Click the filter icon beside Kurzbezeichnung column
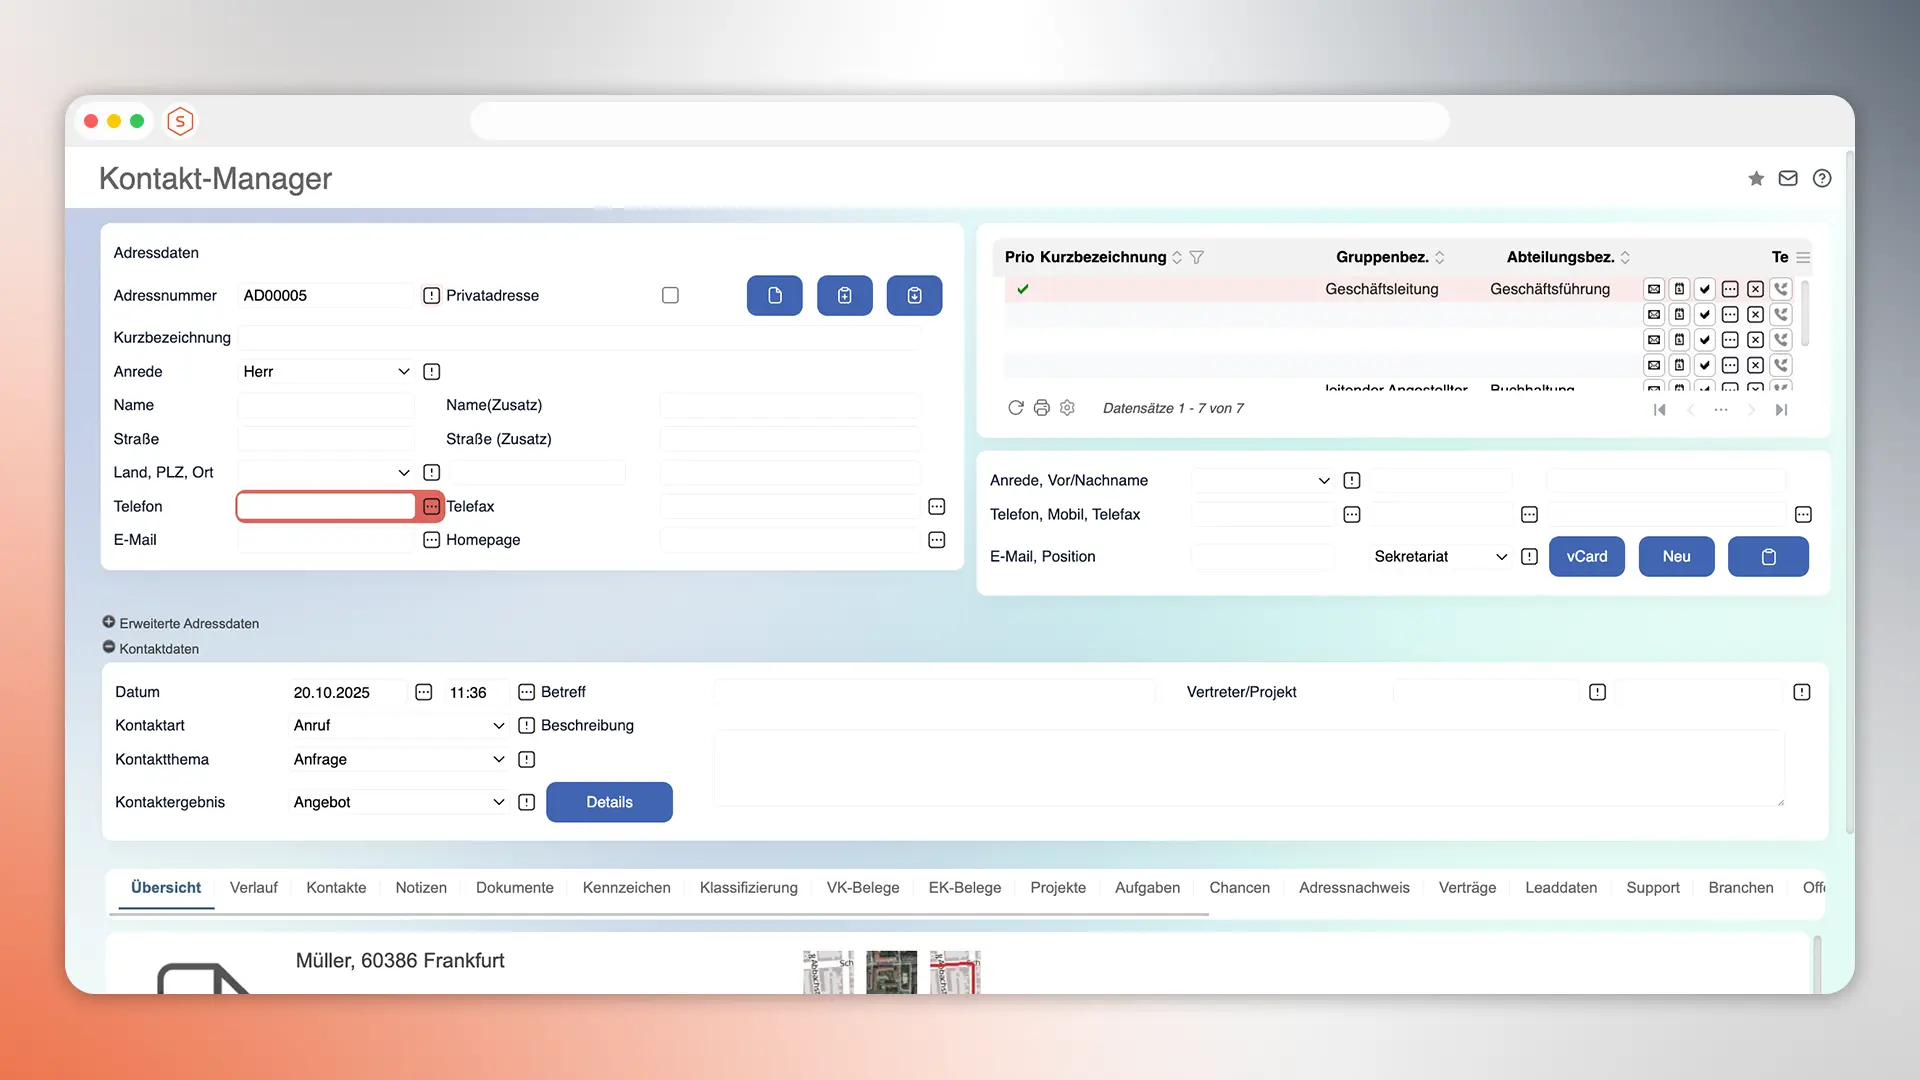The height and width of the screenshot is (1080, 1920). (1196, 257)
